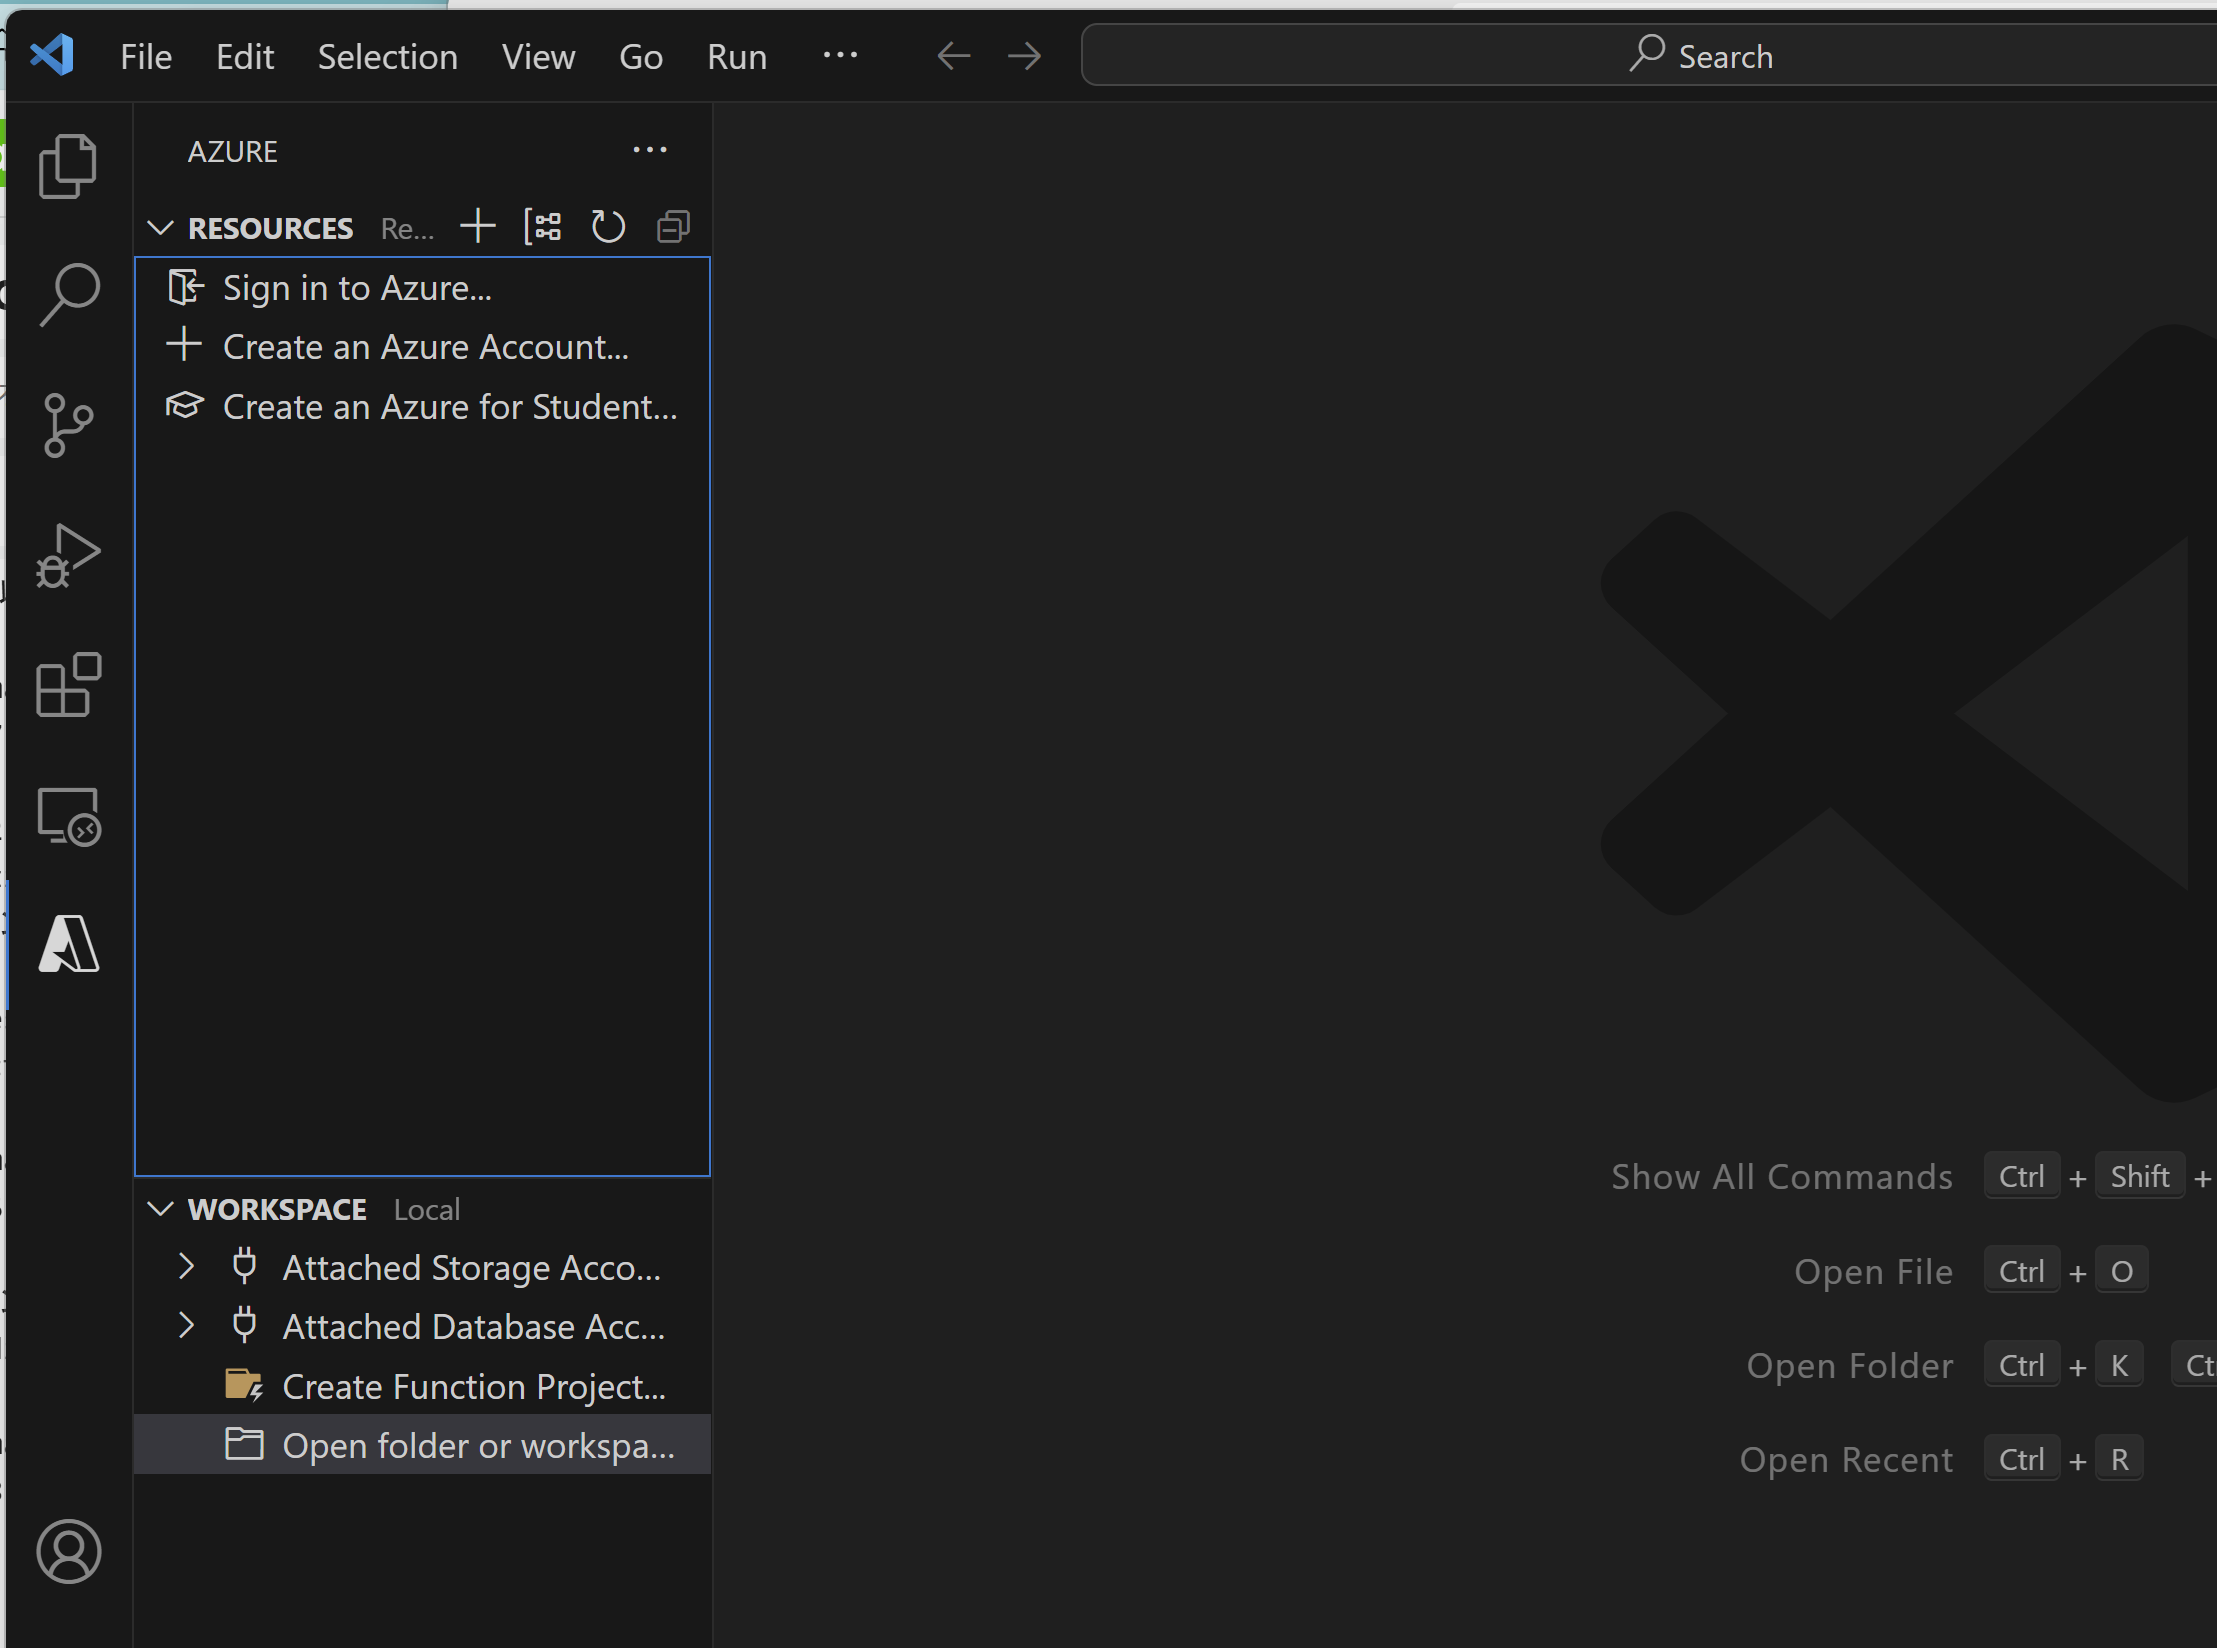Open the Extensions view
Viewport: 2217px width, 1648px height.
pyautogui.click(x=68, y=686)
